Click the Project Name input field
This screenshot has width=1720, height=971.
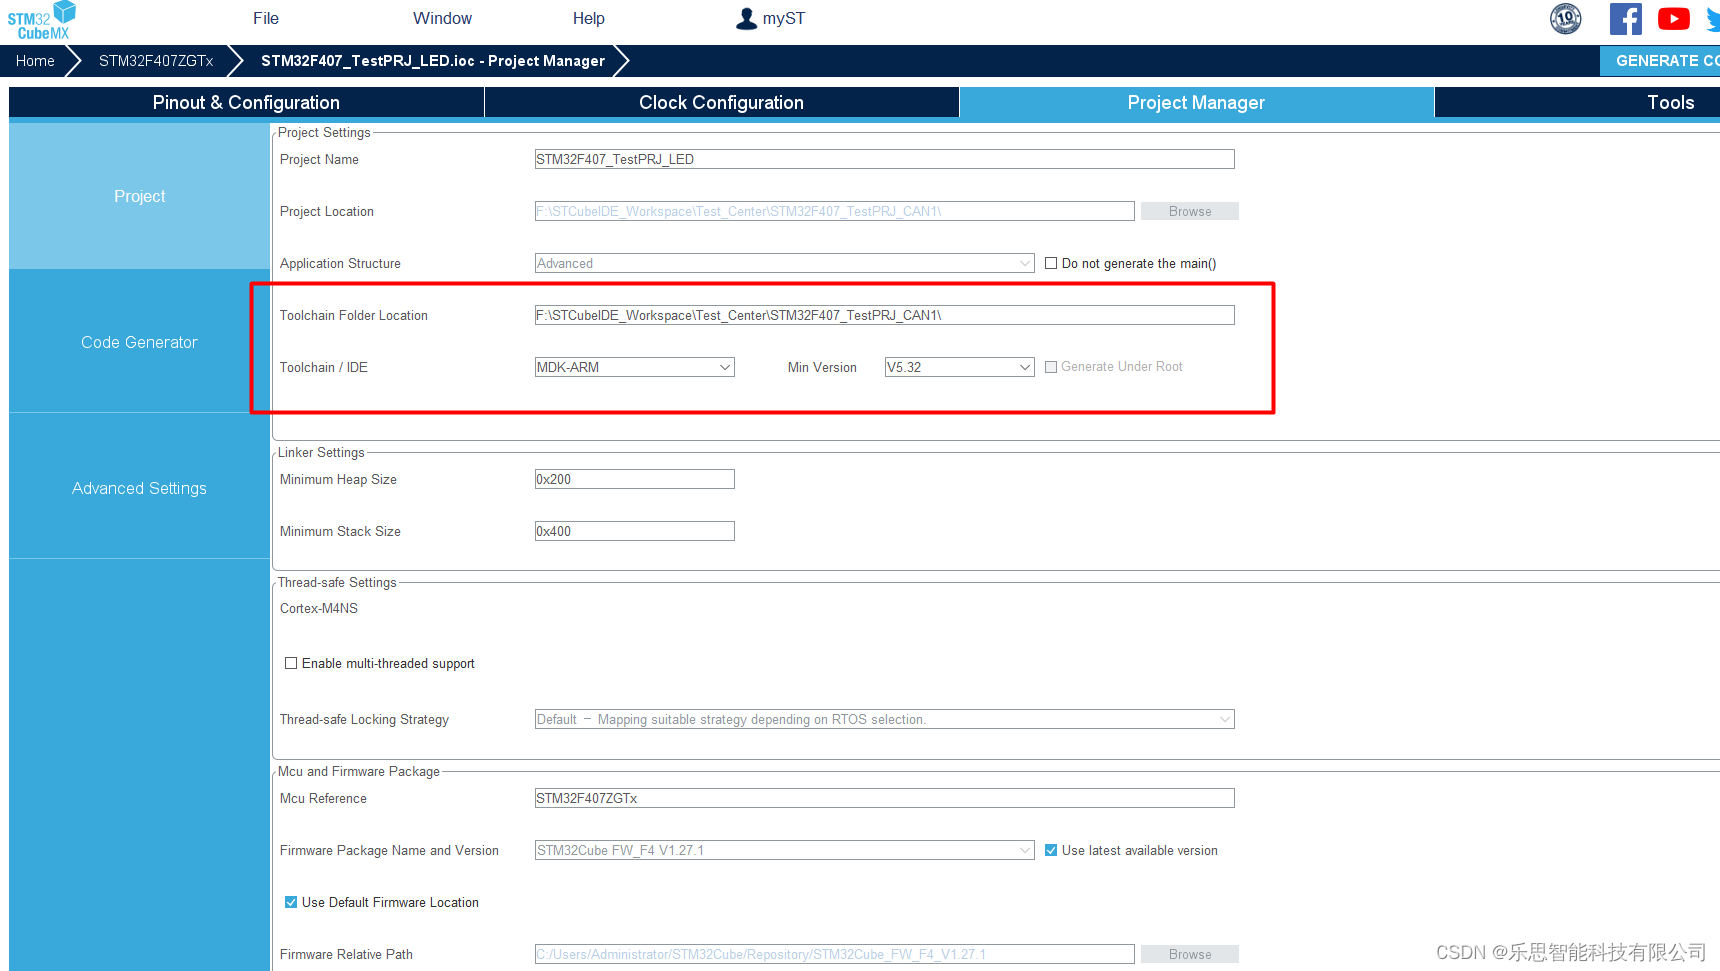pos(885,159)
